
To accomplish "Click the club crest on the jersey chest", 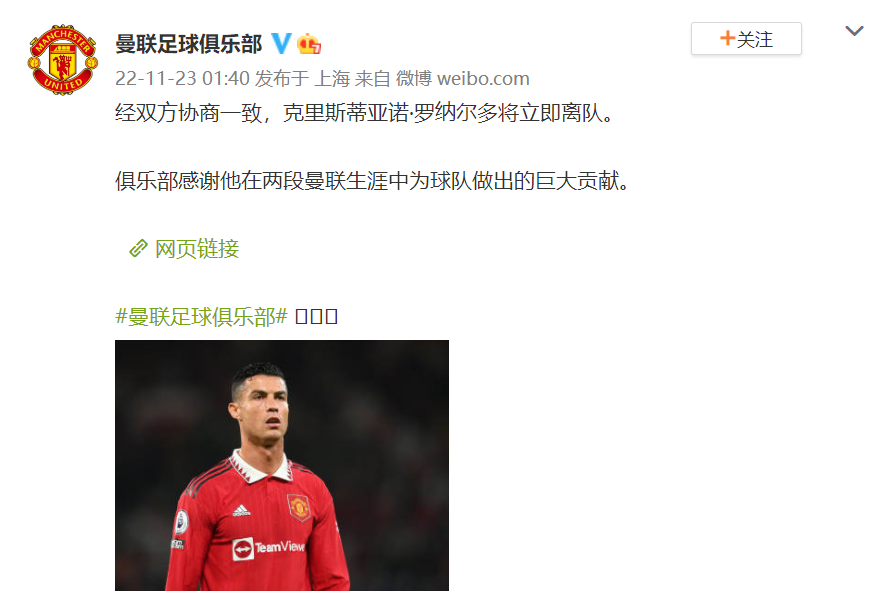I will (x=299, y=507).
